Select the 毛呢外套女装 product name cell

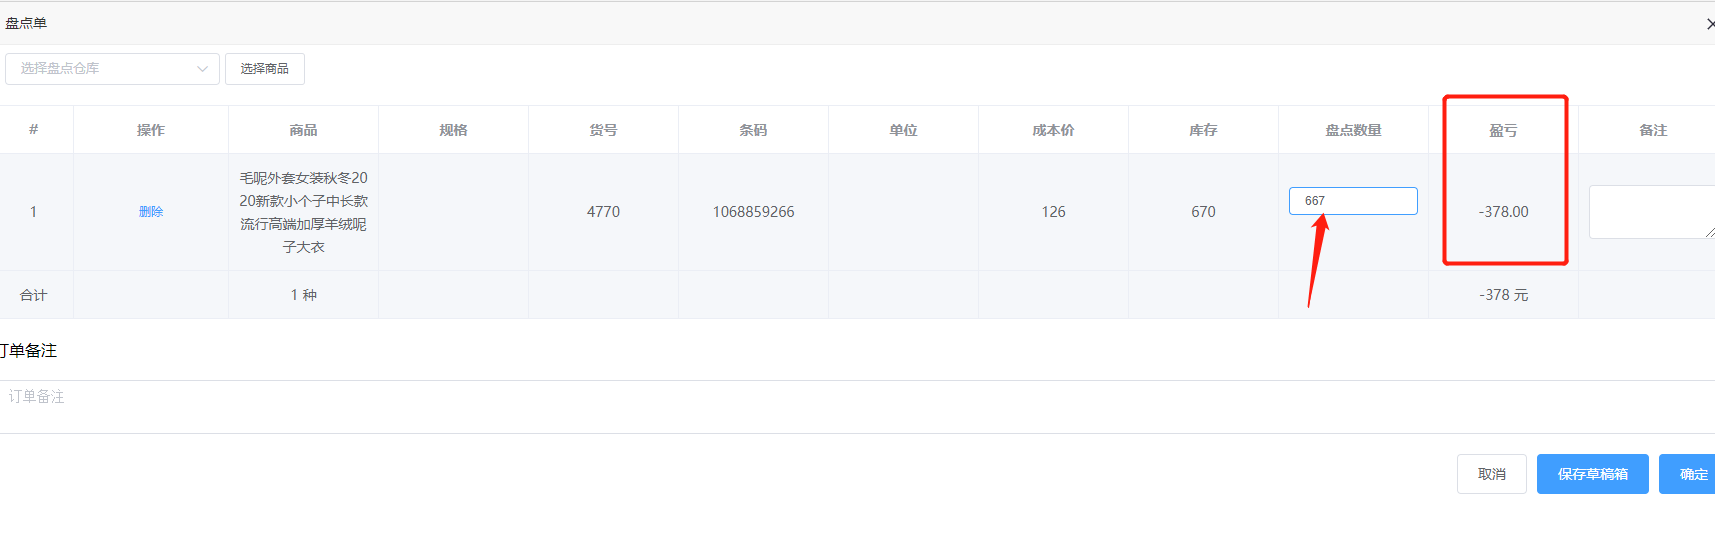point(303,212)
